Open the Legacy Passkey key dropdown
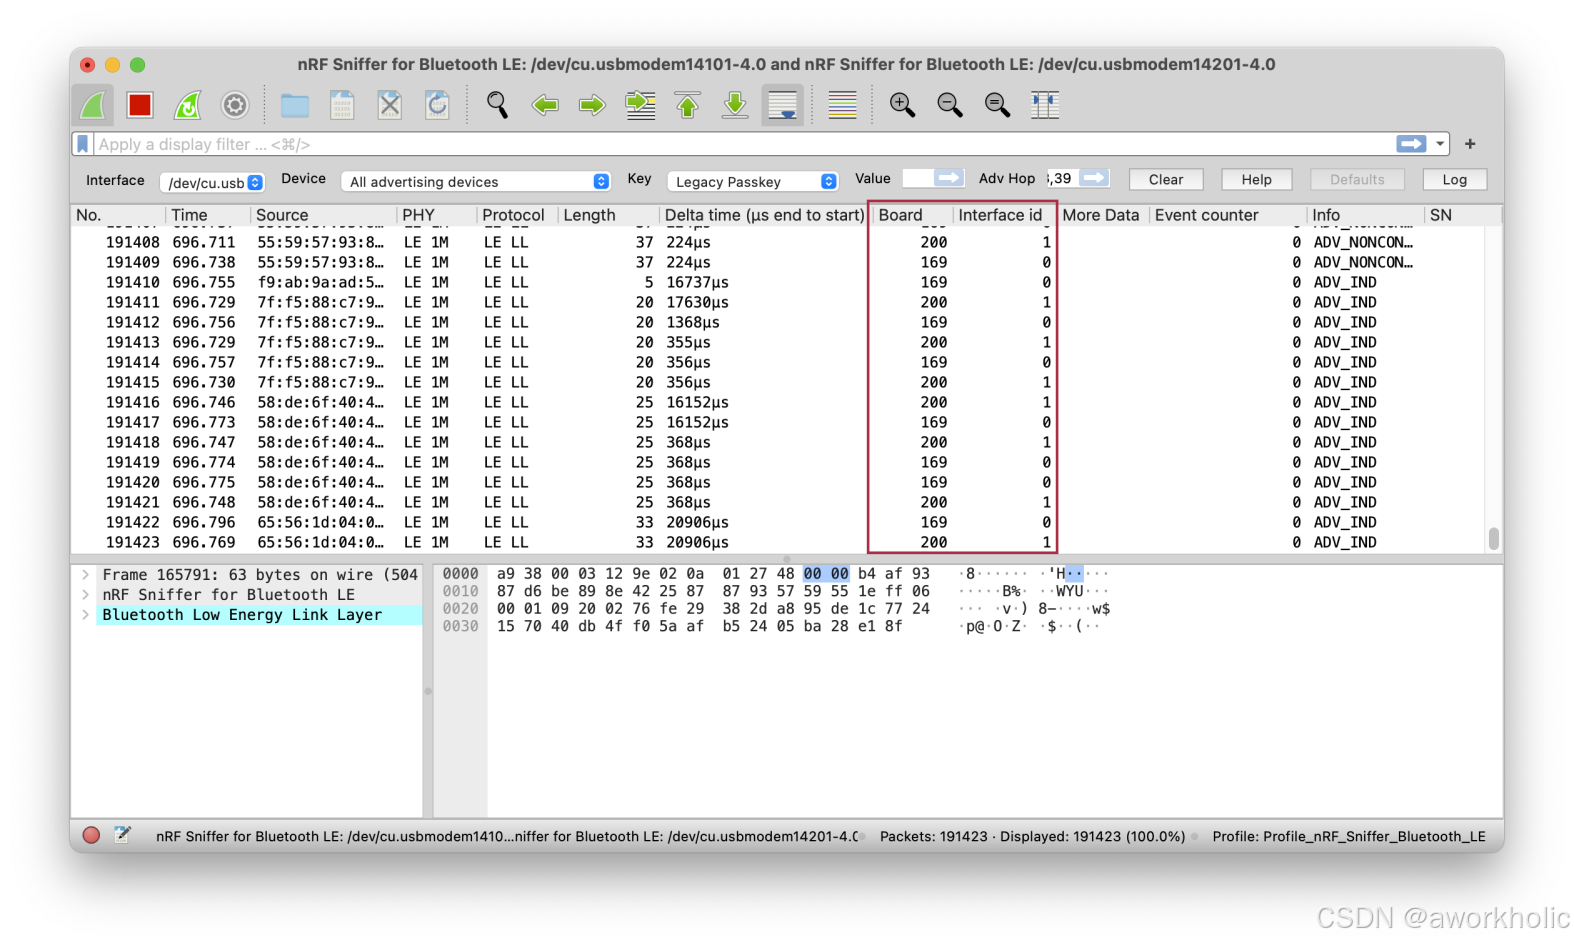The width and height of the screenshot is (1574, 945). click(752, 182)
